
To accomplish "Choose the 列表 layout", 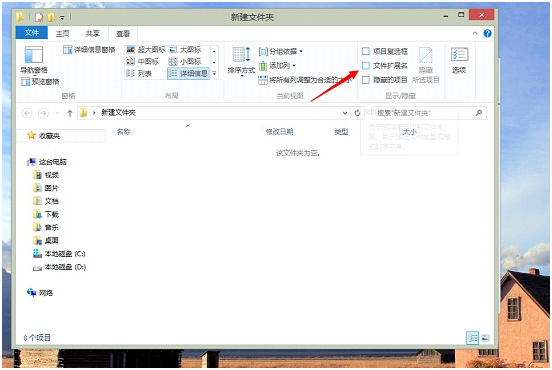I will point(139,73).
